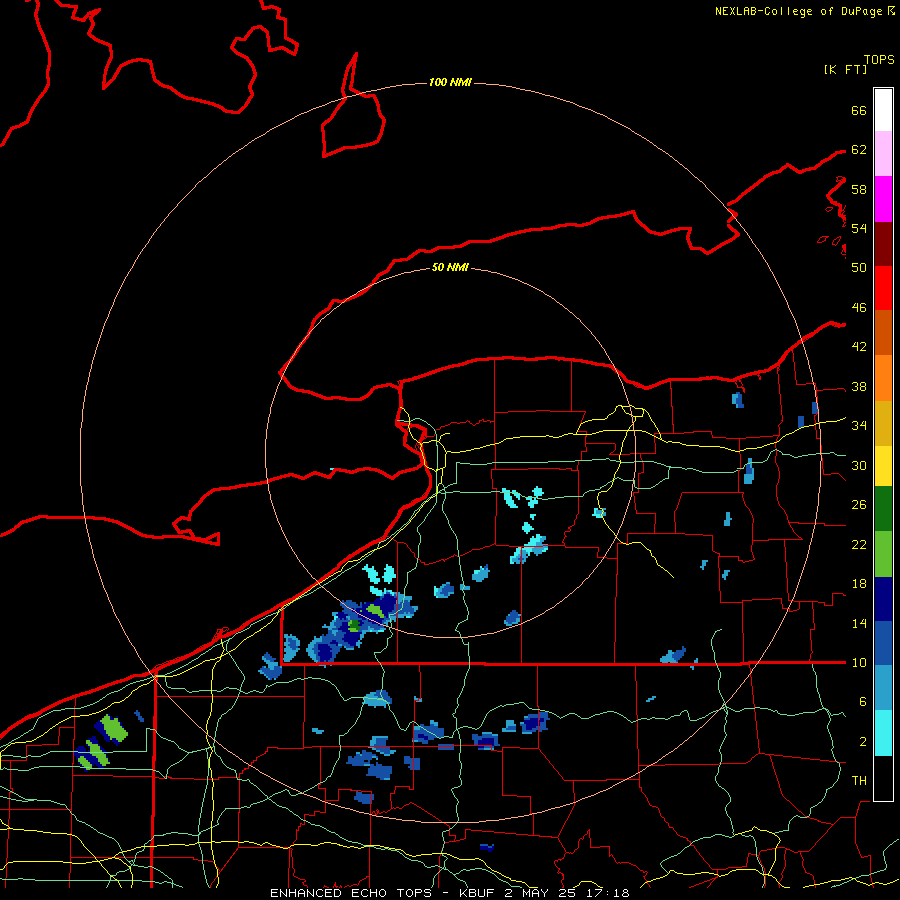Screen dimensions: 900x900
Task: Click the legend value '22'
Action: point(859,544)
